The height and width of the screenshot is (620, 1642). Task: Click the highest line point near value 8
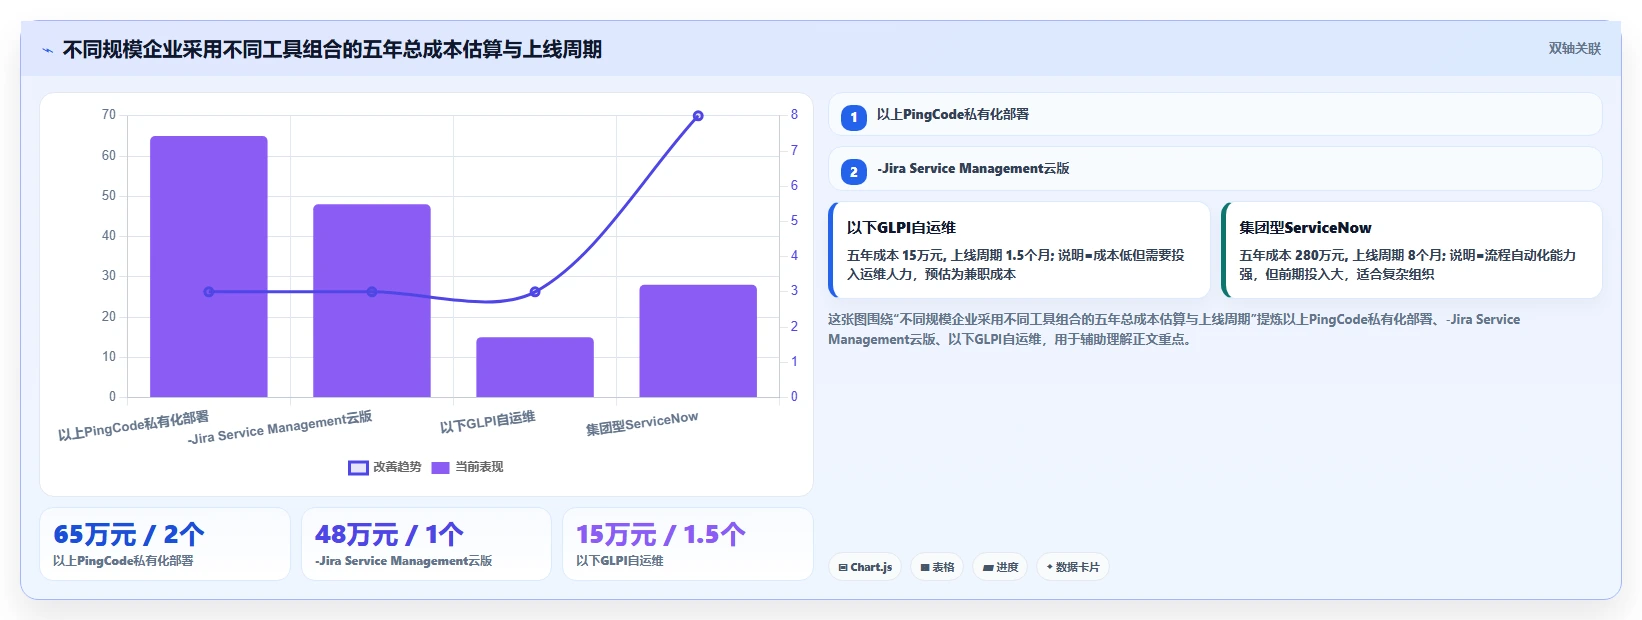(x=698, y=116)
